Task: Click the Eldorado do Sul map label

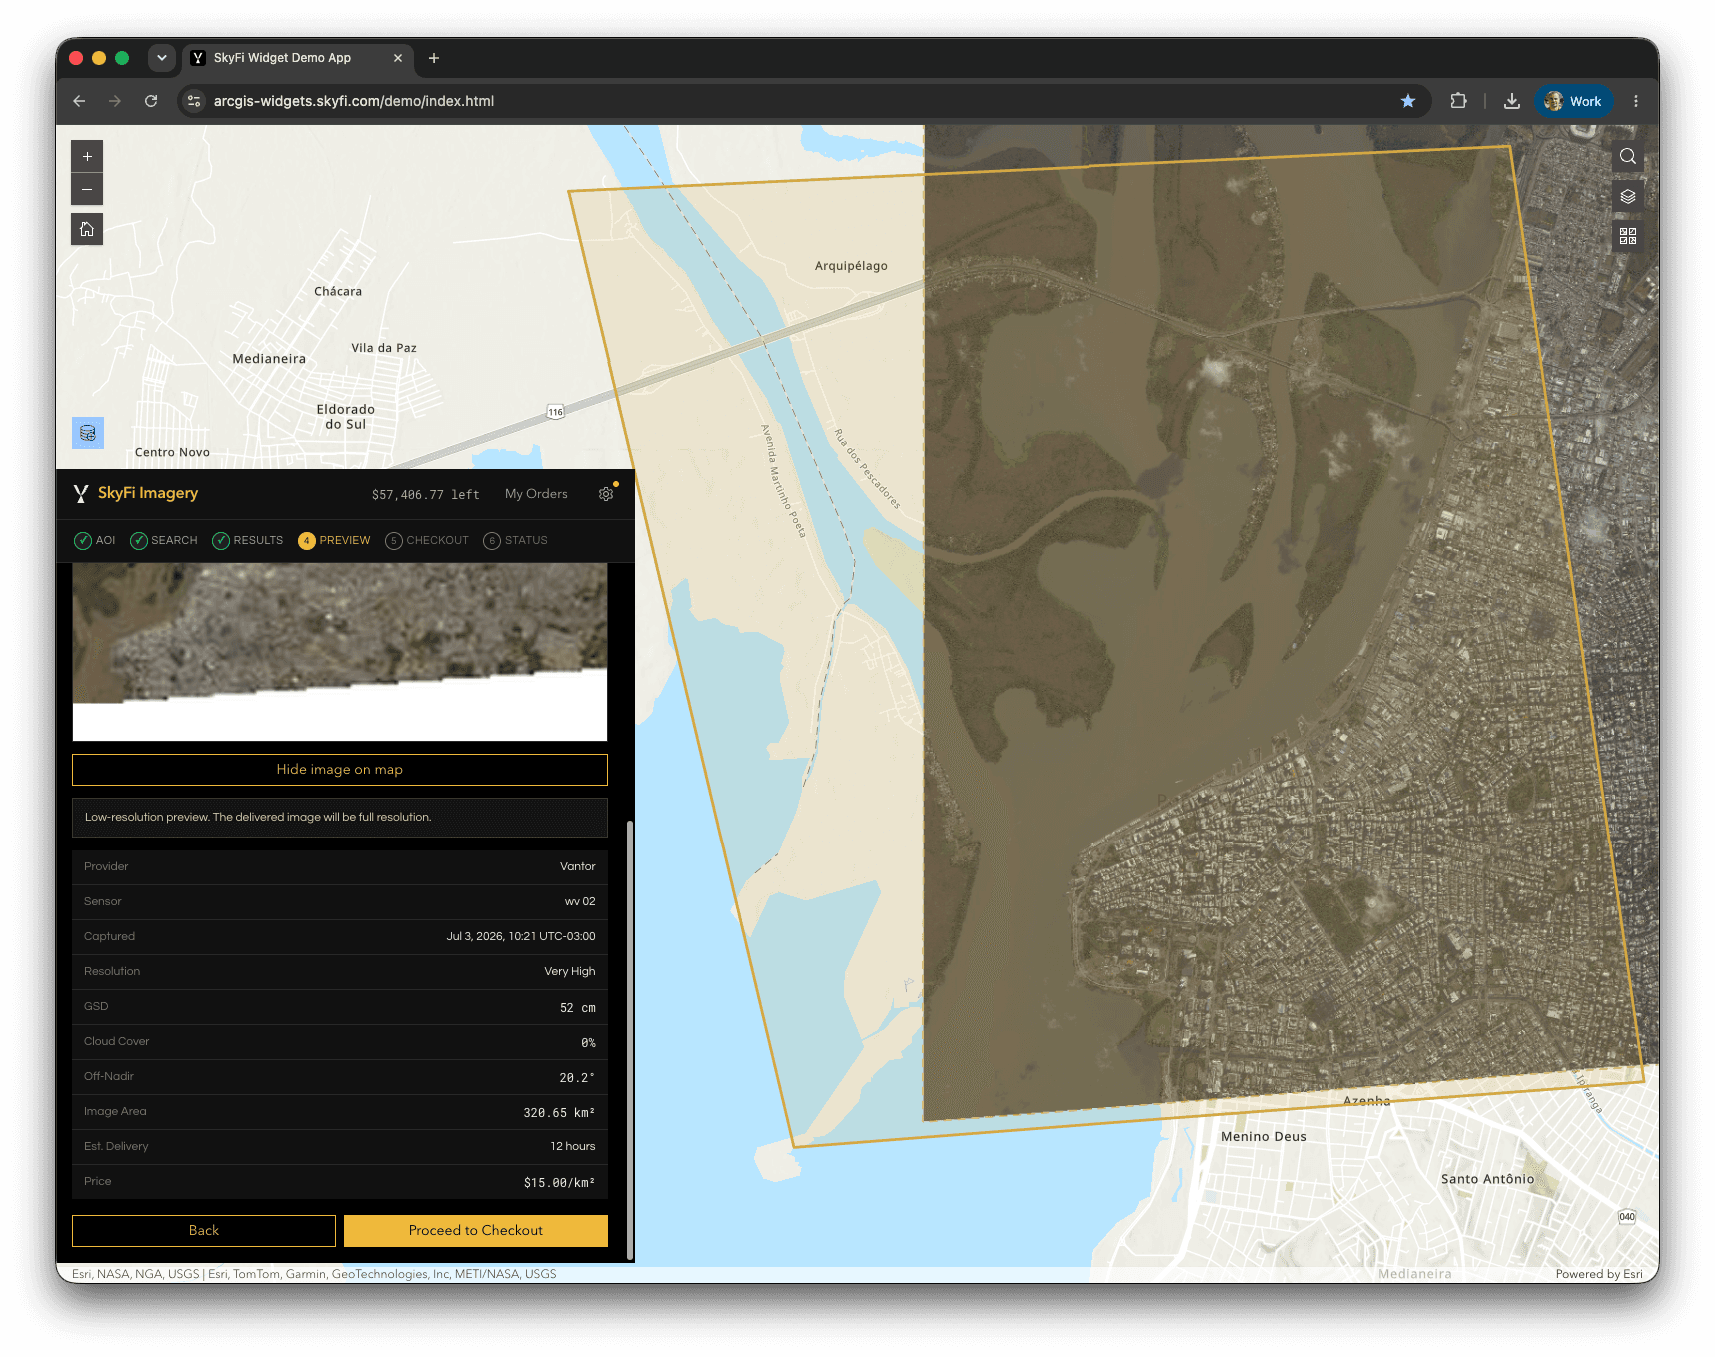Action: coord(346,417)
